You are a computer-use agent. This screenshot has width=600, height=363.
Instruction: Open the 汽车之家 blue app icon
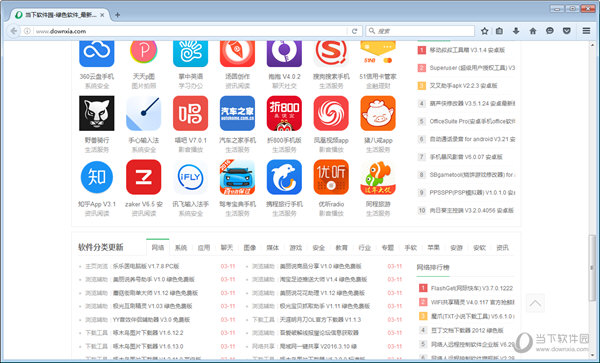(237, 113)
